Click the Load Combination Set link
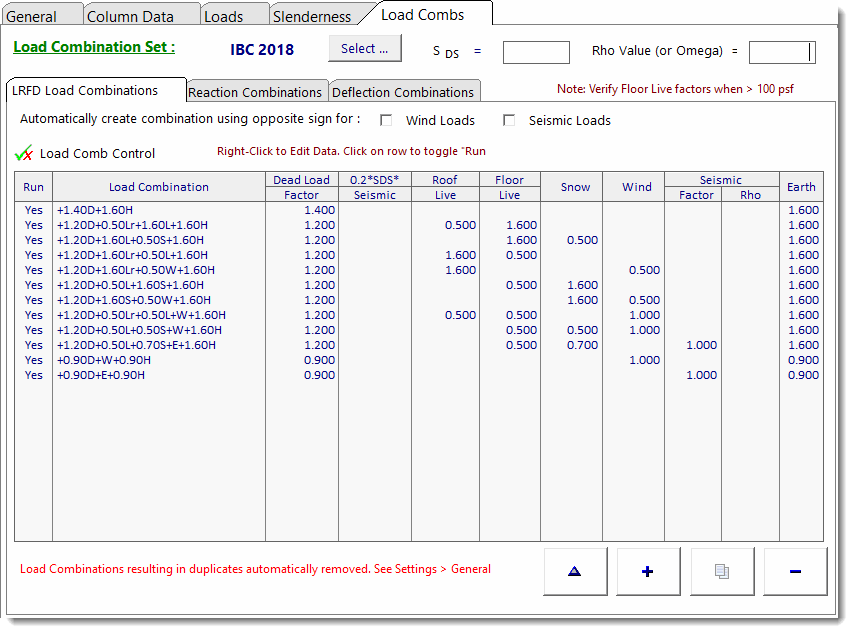 point(94,47)
